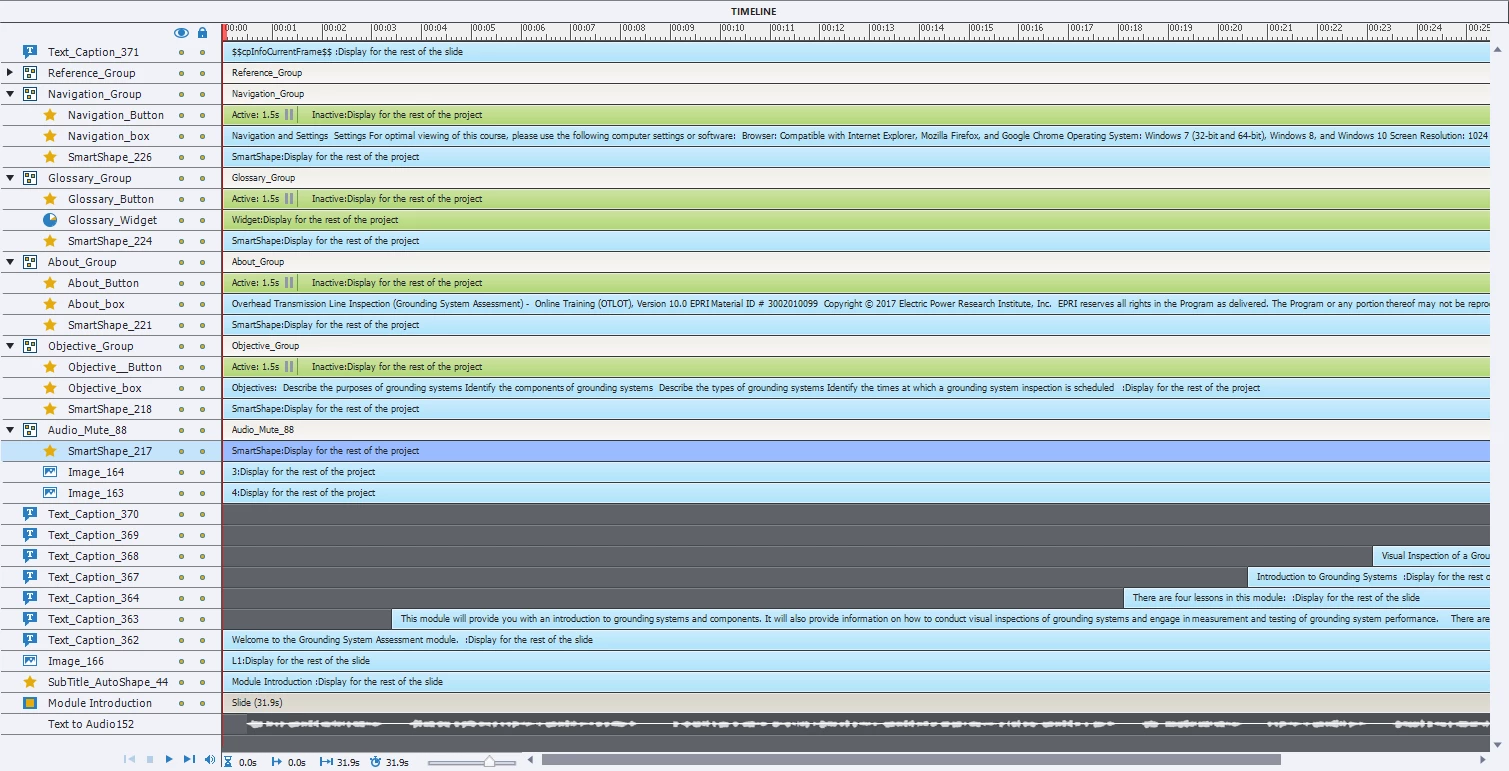Collapse the Navigation_Group

(10, 93)
